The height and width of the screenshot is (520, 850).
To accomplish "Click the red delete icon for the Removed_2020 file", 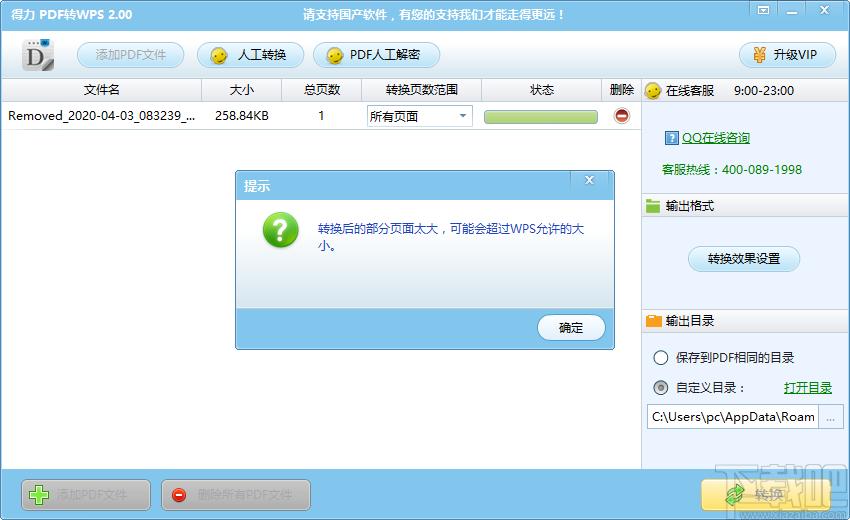I will [x=622, y=115].
